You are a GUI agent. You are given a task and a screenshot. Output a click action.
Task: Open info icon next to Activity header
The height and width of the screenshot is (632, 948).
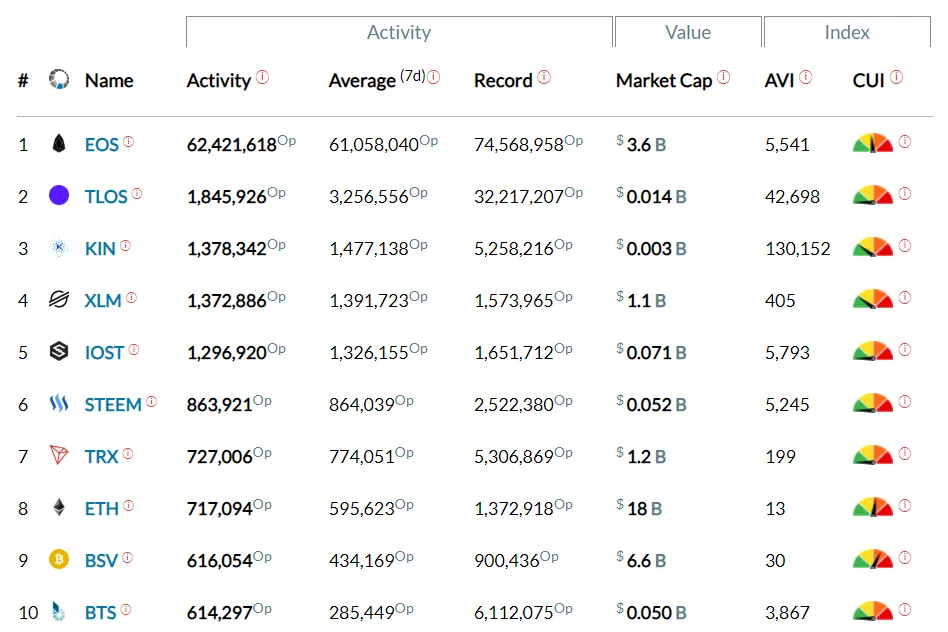tap(262, 77)
